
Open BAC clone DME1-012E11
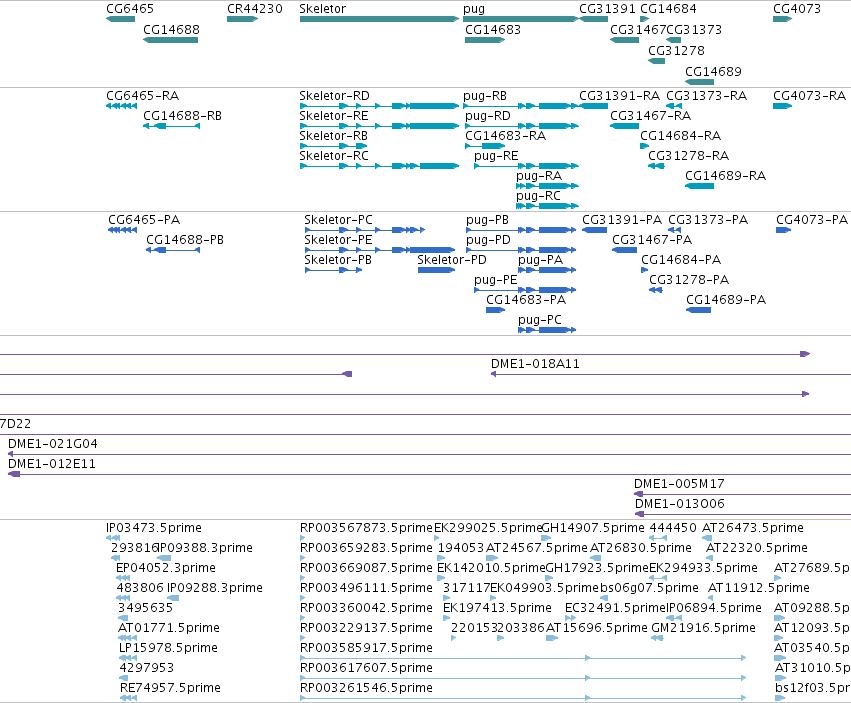pos(52,464)
